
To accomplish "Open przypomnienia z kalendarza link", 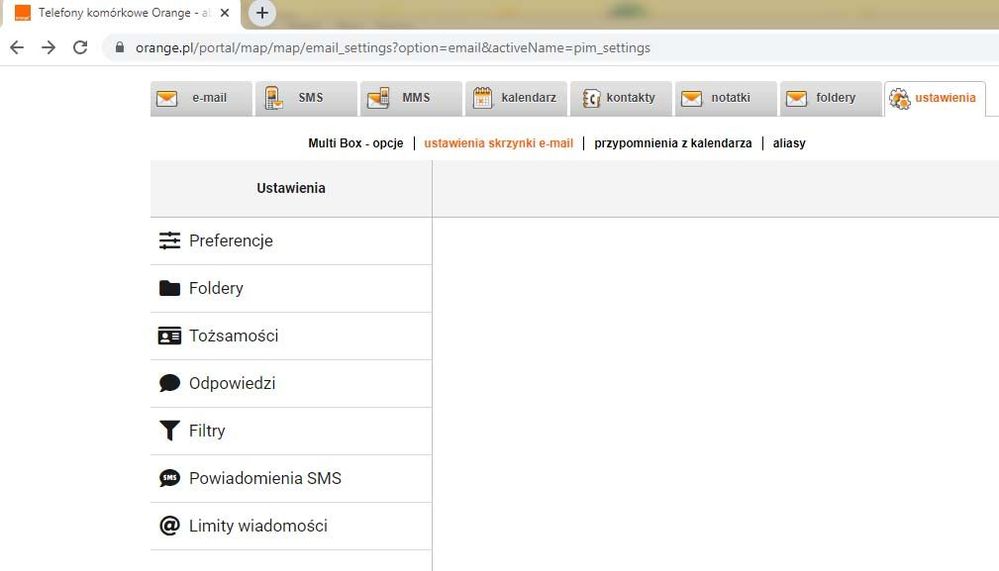I will click(673, 143).
